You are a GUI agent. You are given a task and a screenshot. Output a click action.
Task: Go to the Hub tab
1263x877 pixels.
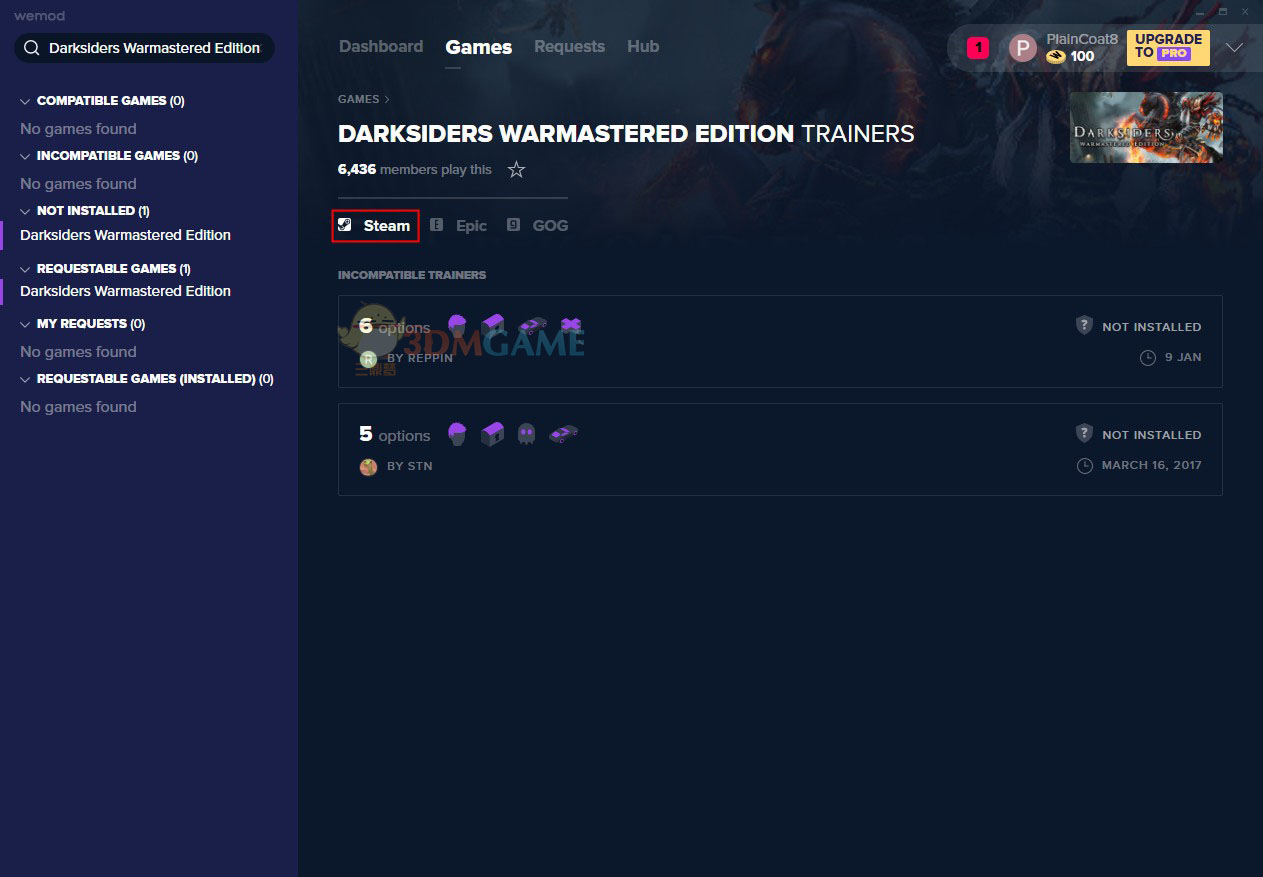tap(643, 47)
